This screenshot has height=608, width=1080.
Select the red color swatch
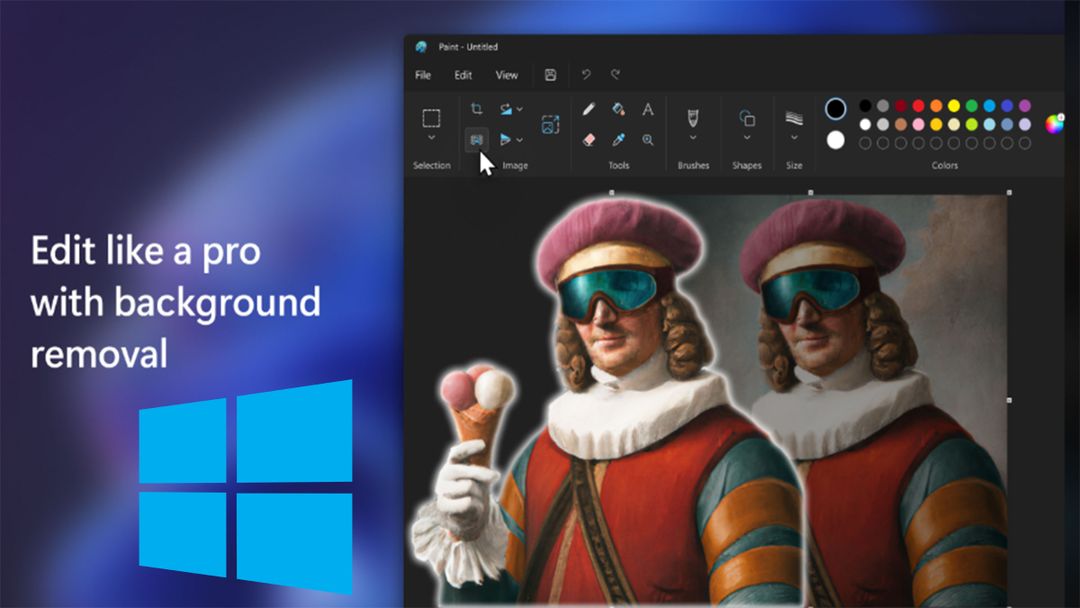tap(917, 106)
